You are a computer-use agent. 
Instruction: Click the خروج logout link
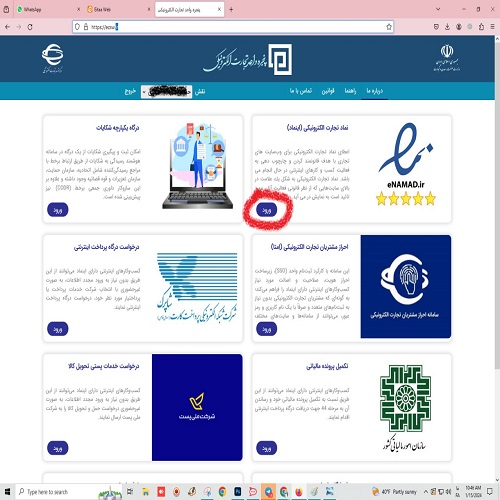coord(130,91)
